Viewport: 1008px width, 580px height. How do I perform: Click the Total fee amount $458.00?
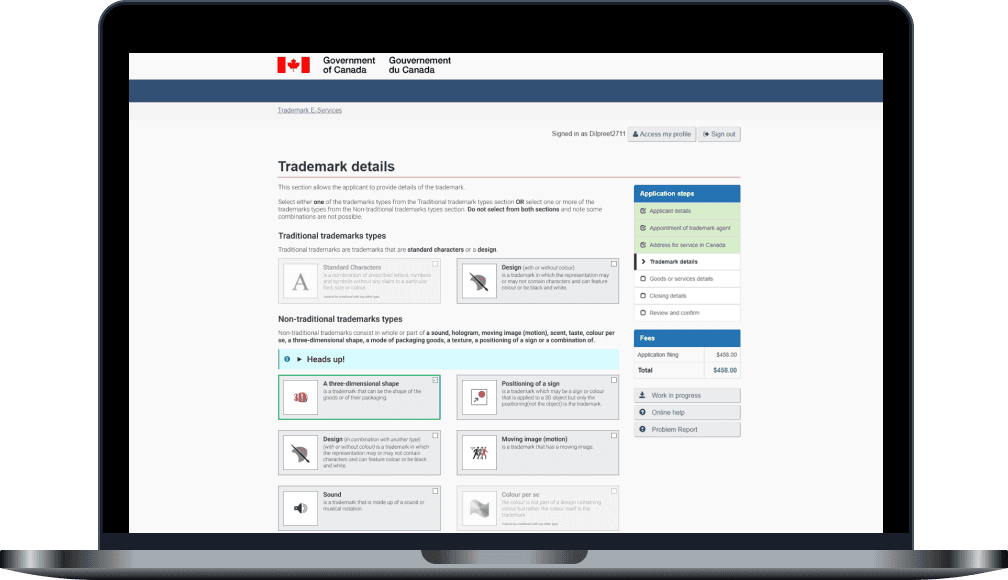(725, 370)
